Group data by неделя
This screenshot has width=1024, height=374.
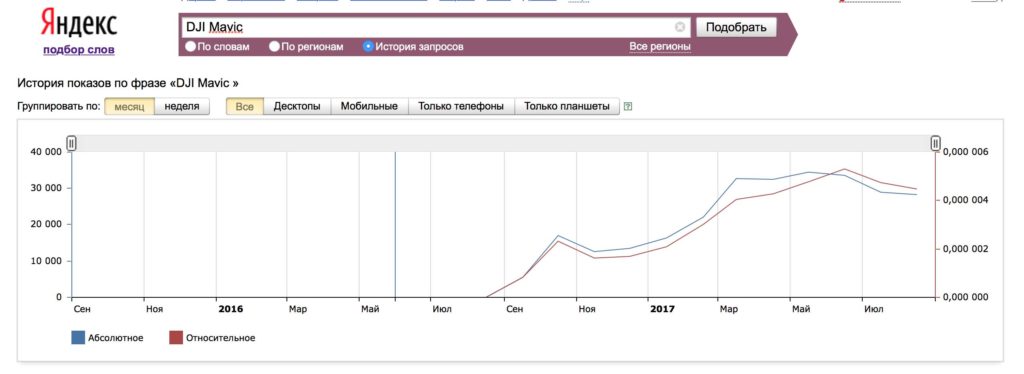(x=182, y=106)
